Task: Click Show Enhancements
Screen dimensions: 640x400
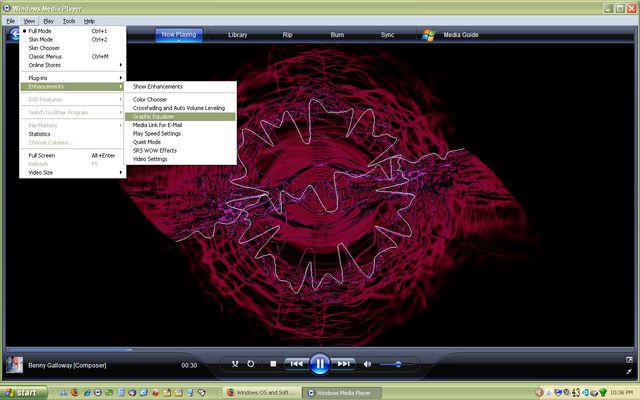Action: (x=180, y=87)
